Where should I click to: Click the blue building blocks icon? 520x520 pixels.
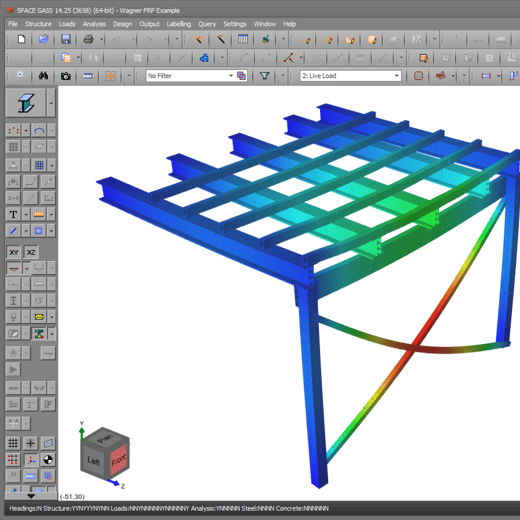(204, 58)
